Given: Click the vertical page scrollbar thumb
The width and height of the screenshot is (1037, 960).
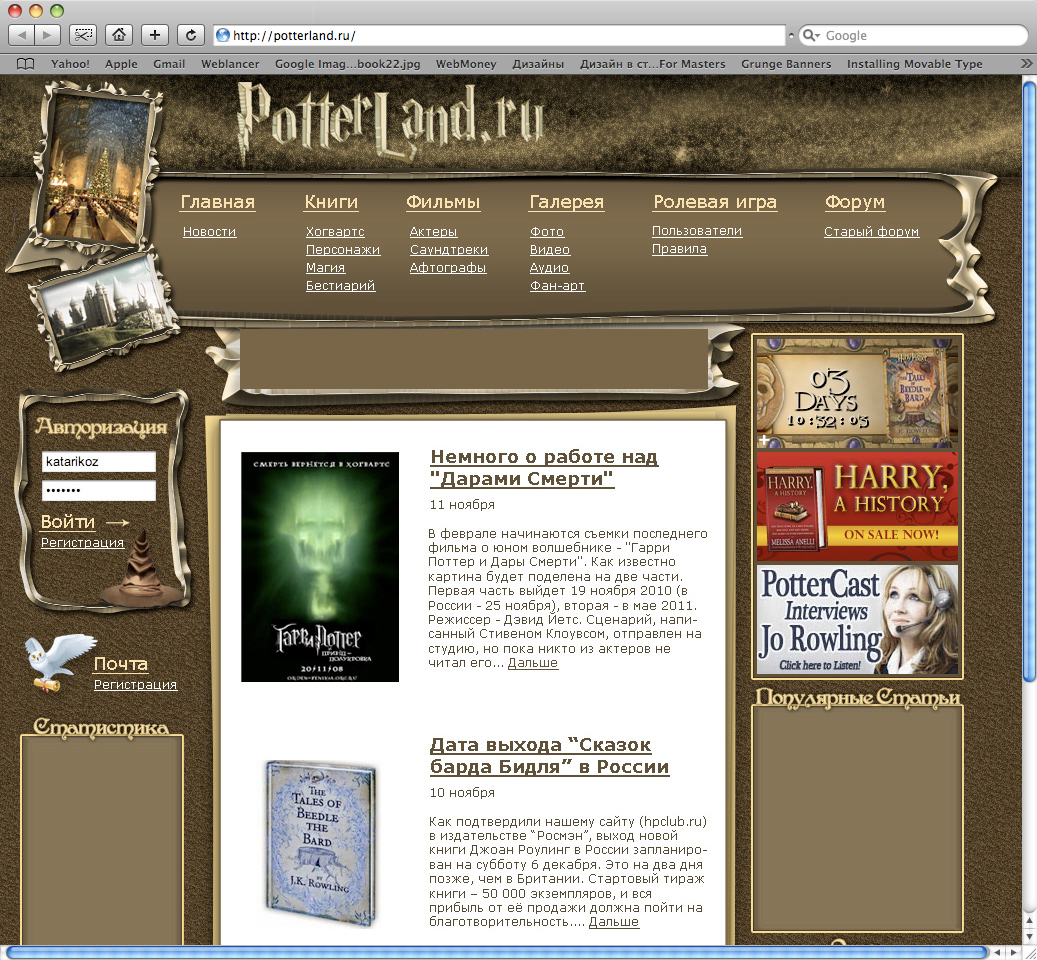Looking at the screenshot, I should click(1029, 380).
